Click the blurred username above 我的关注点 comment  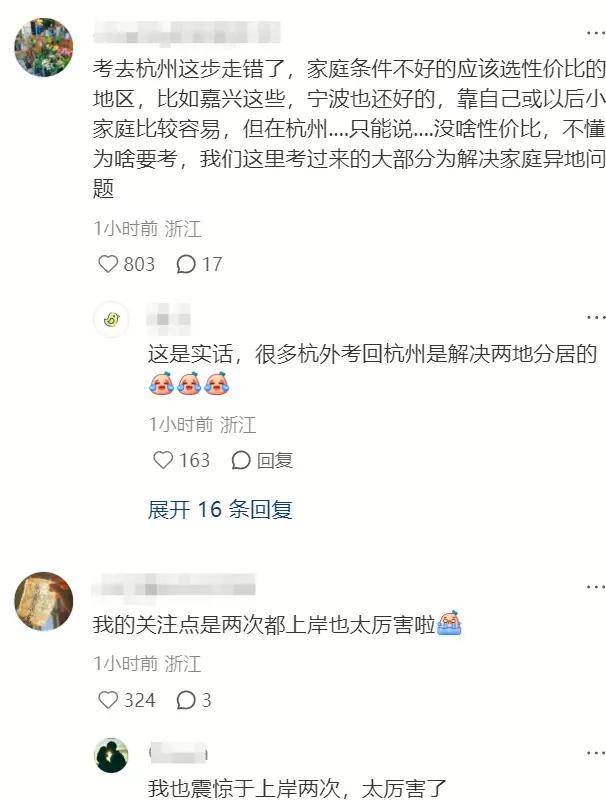pyautogui.click(x=173, y=587)
